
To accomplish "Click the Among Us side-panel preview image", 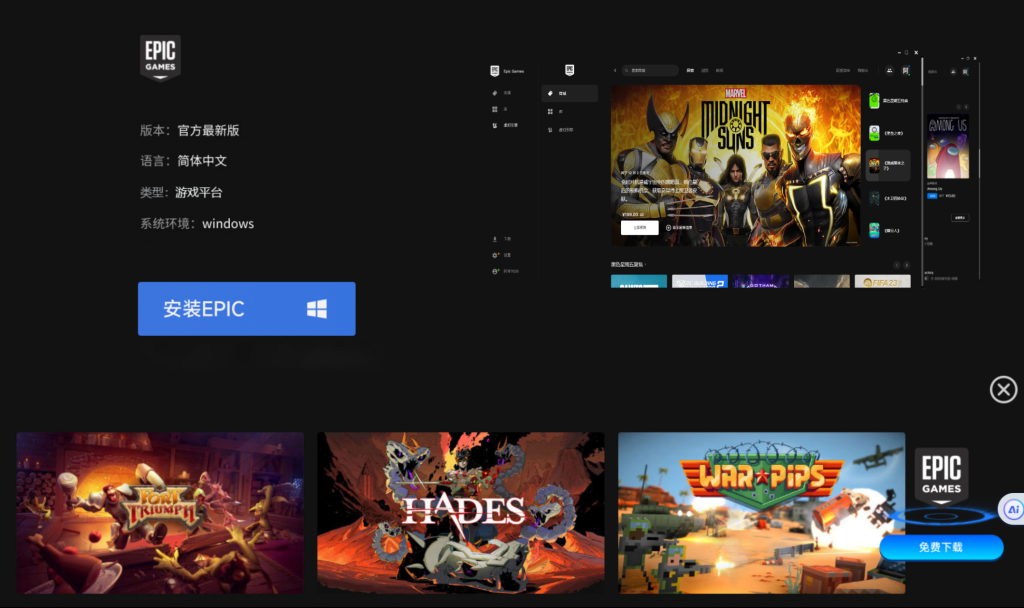I will point(948,147).
